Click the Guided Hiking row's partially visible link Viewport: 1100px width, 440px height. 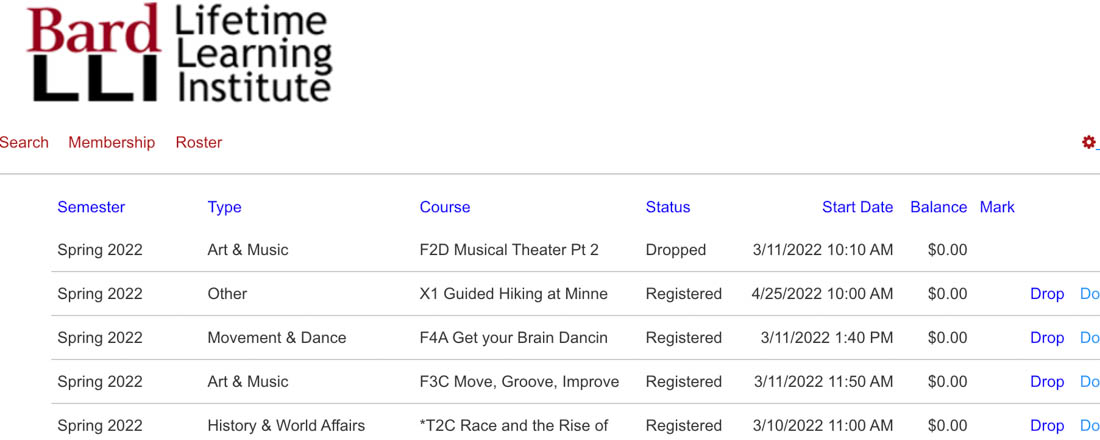(1089, 294)
